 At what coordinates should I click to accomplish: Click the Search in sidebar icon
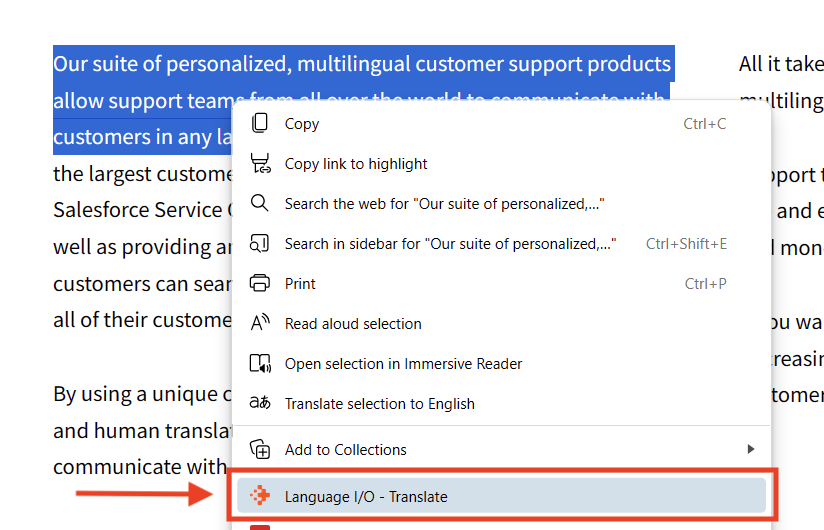tap(260, 243)
